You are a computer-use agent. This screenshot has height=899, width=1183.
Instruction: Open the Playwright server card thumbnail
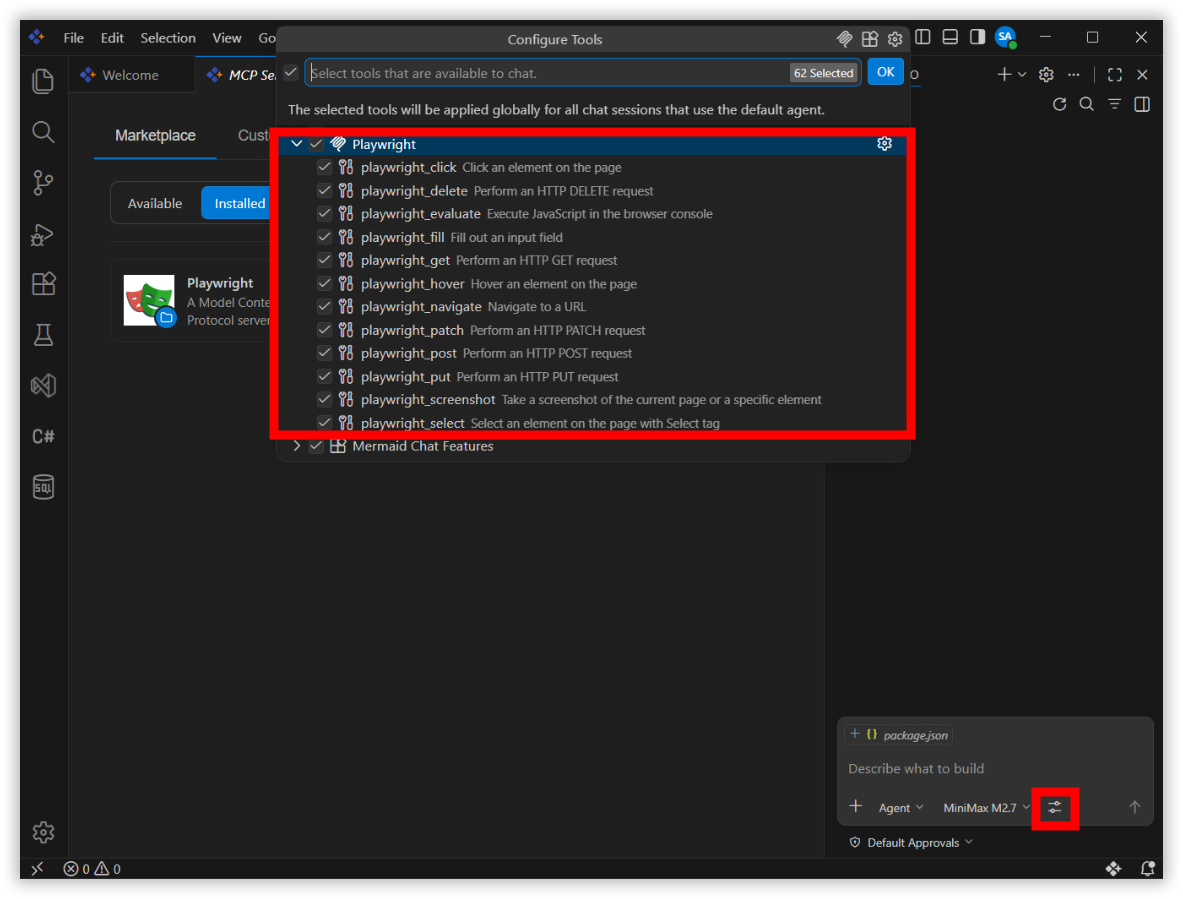[149, 300]
